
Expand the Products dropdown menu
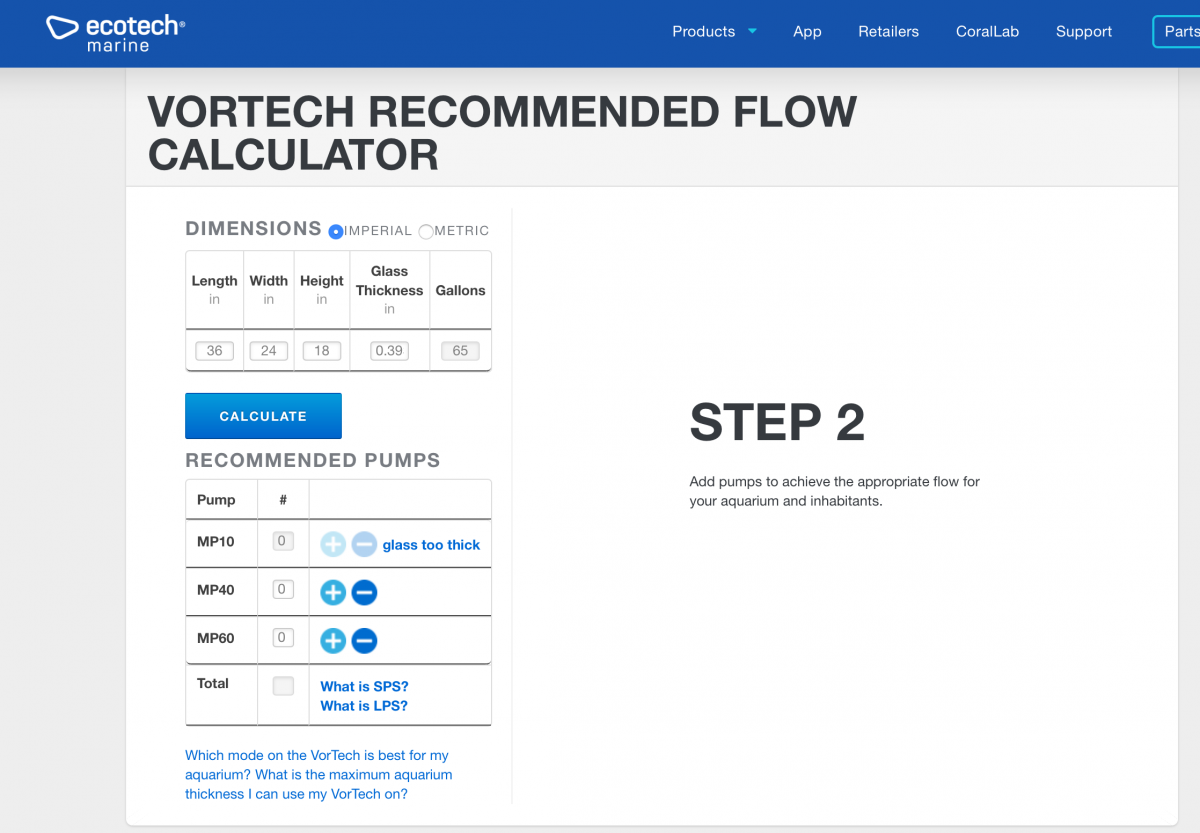click(714, 31)
